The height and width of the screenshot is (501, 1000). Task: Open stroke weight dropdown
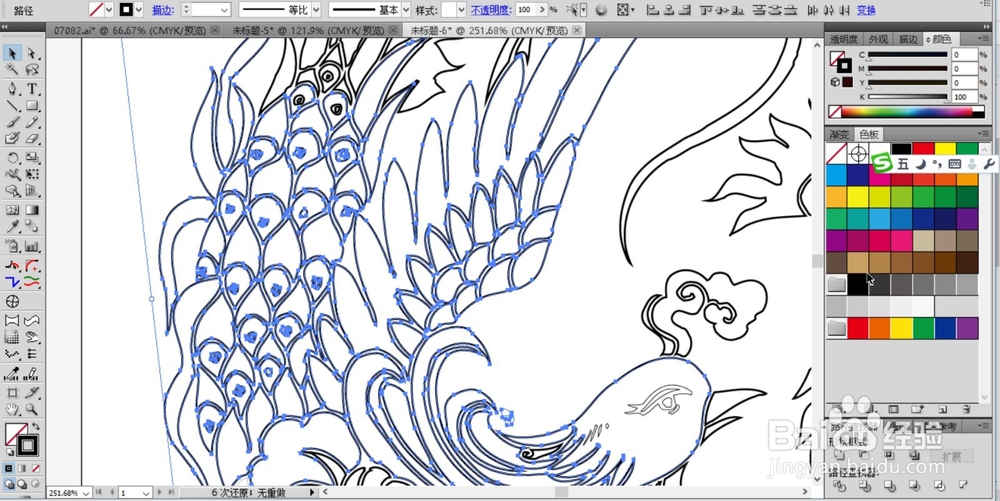click(224, 10)
